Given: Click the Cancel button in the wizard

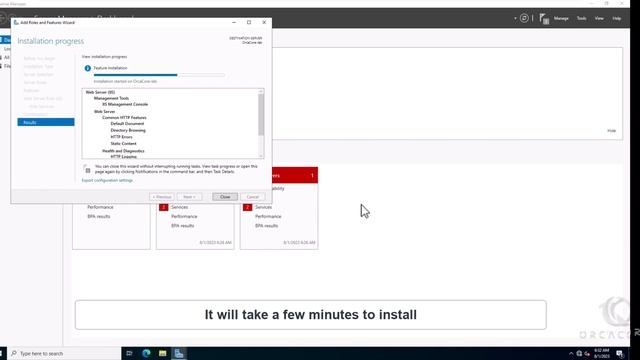Looking at the screenshot, I should click(x=253, y=197).
